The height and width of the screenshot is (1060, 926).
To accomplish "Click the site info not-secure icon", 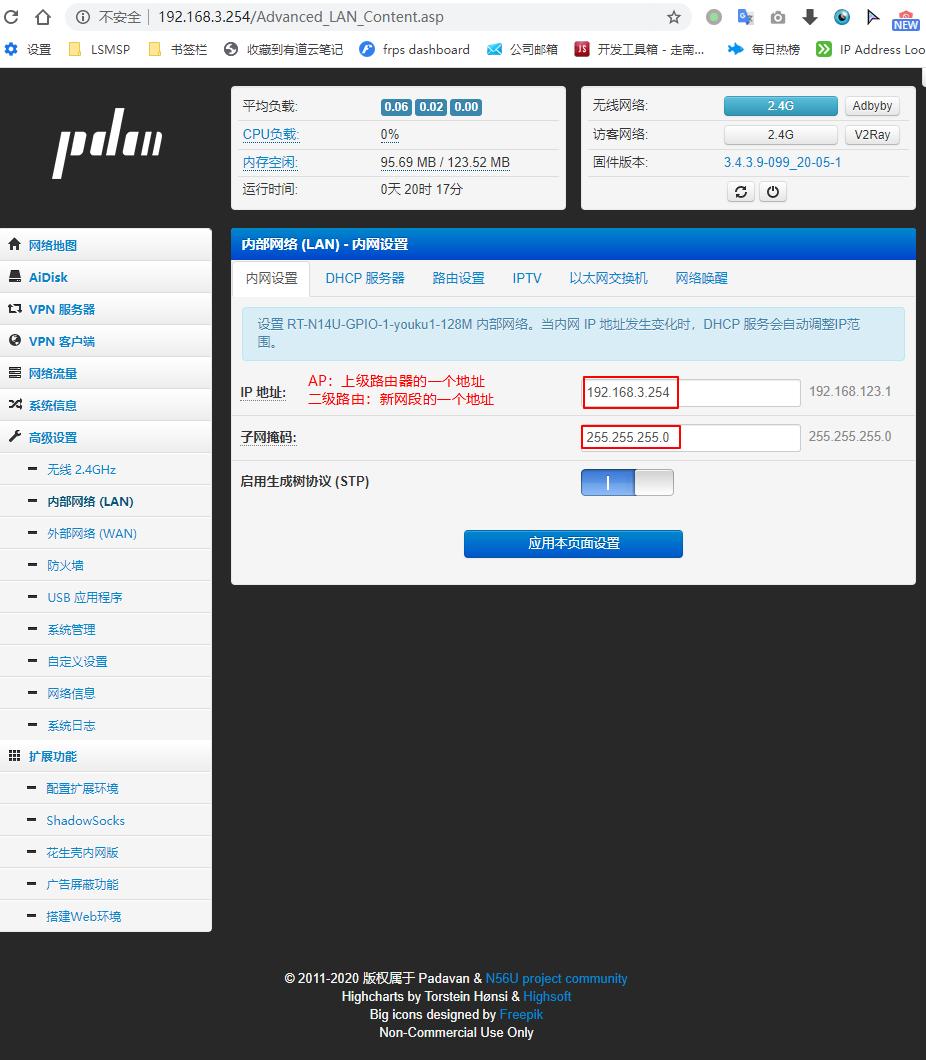I will (83, 17).
